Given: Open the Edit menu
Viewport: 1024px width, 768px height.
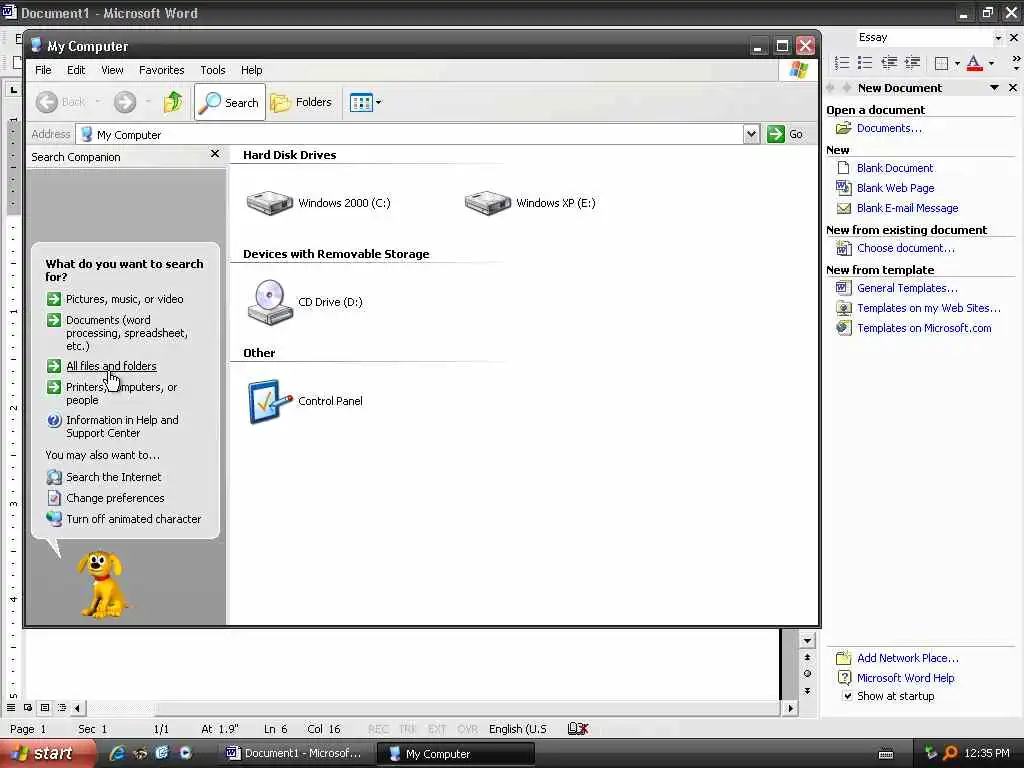Looking at the screenshot, I should [x=76, y=70].
